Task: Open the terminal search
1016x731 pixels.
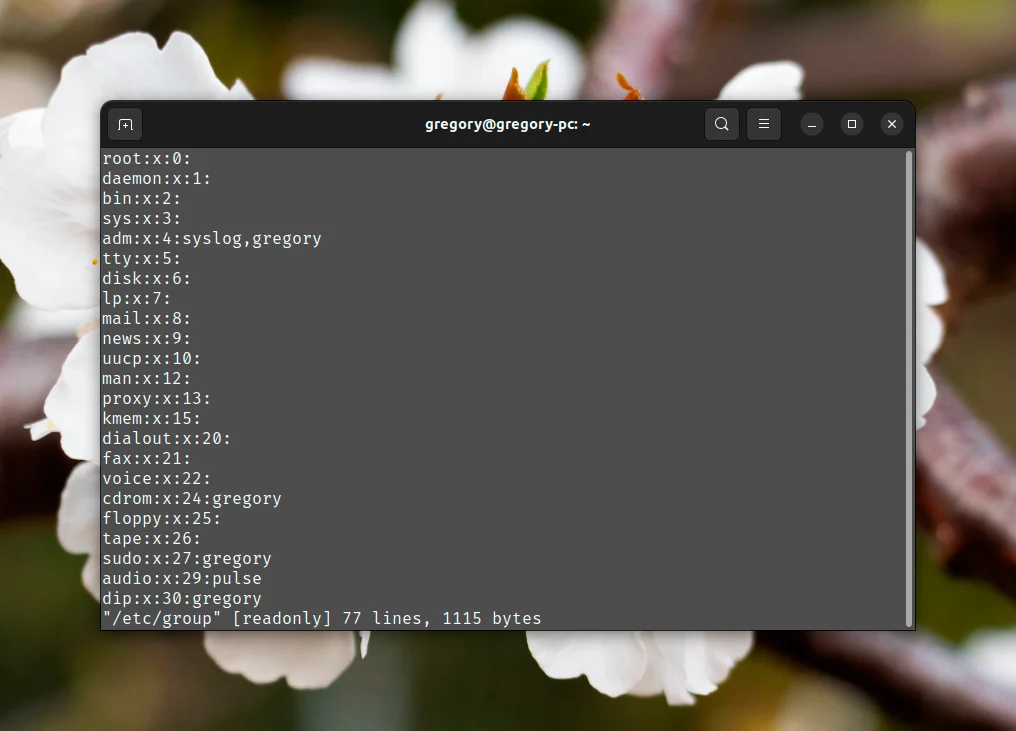Action: point(721,124)
